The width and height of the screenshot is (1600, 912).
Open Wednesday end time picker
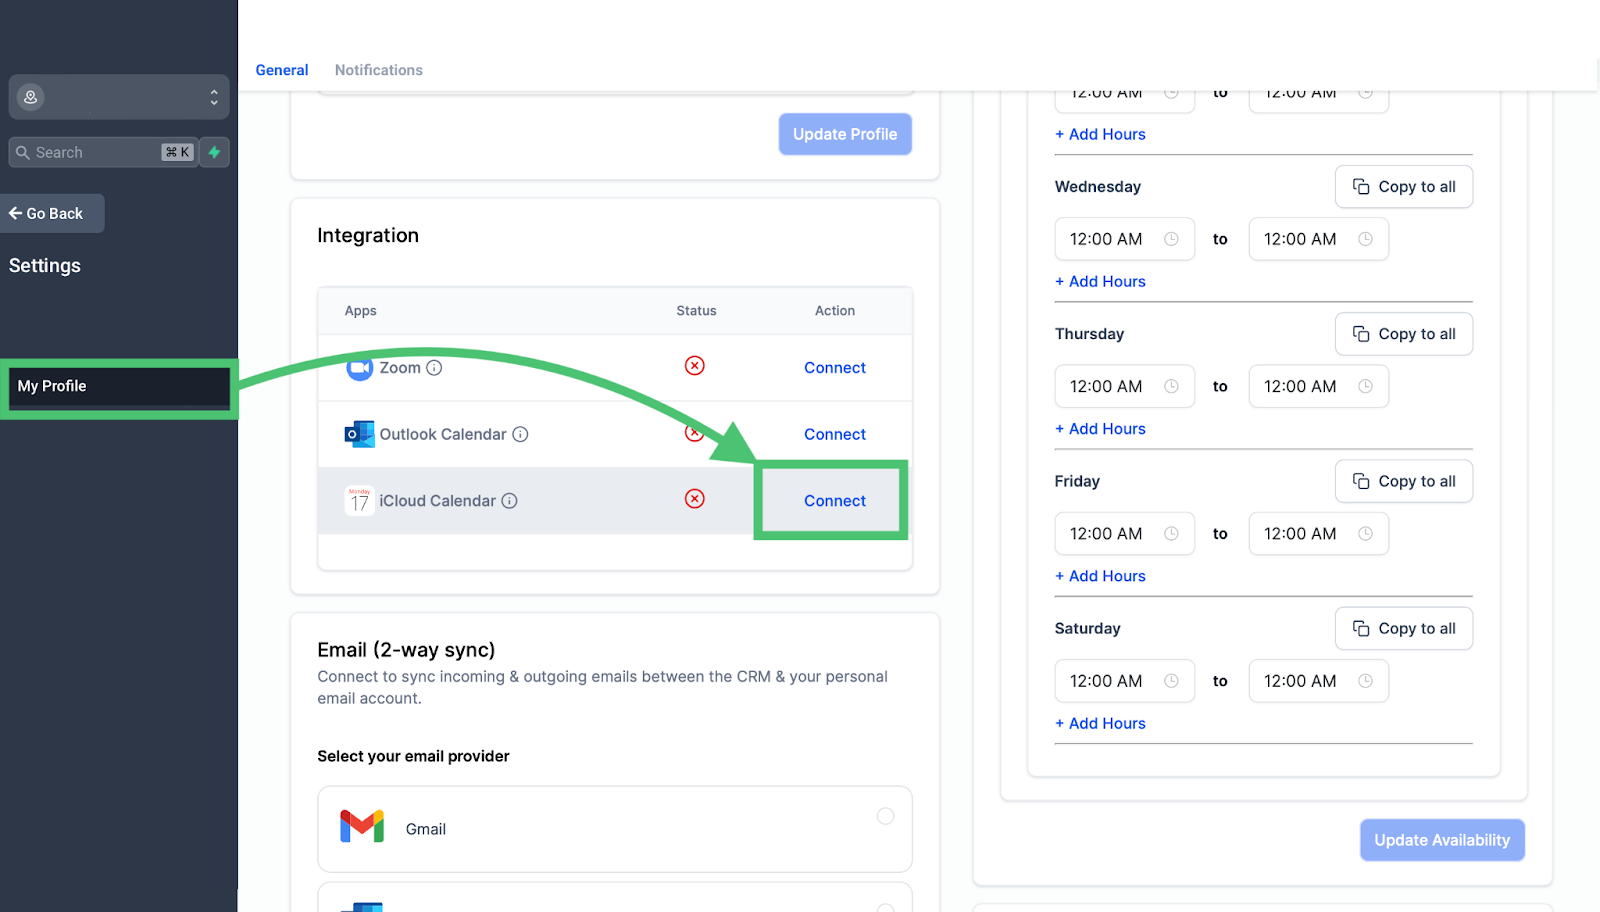pyautogui.click(x=1319, y=239)
